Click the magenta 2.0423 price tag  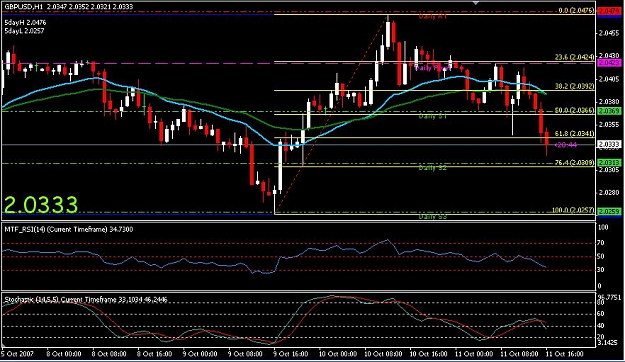pos(609,63)
